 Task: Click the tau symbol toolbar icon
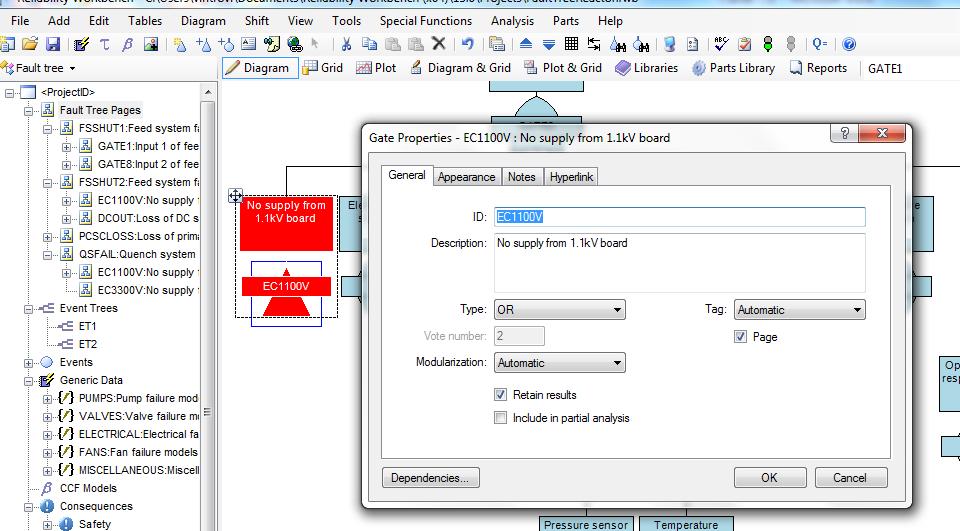tap(104, 44)
